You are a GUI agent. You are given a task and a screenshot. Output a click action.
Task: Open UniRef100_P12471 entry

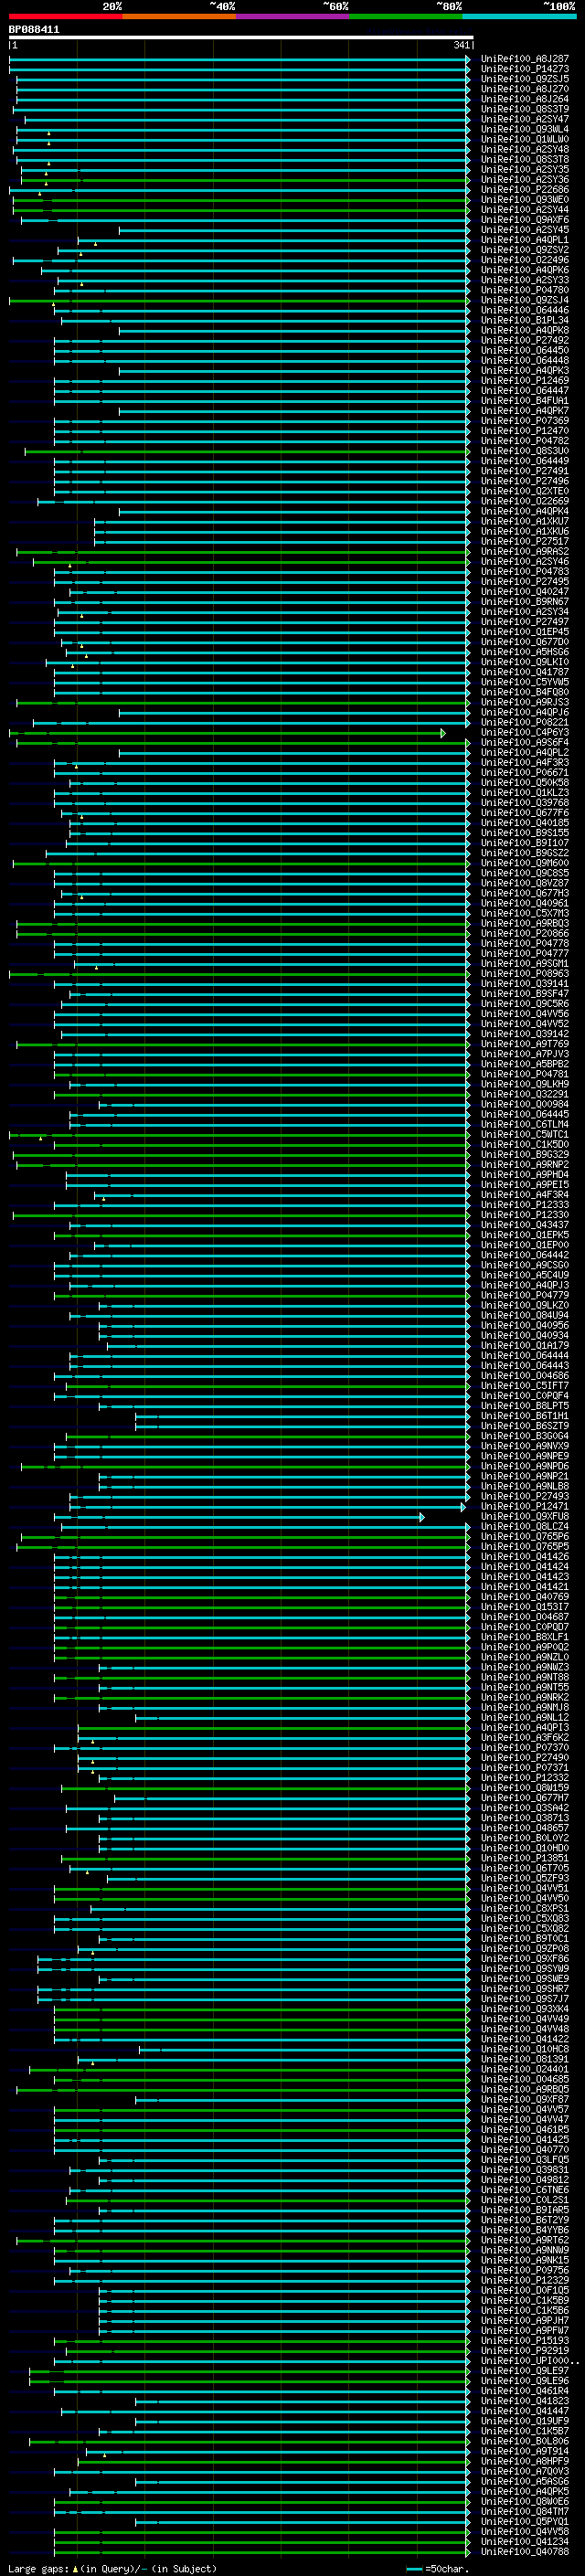coord(525,1506)
